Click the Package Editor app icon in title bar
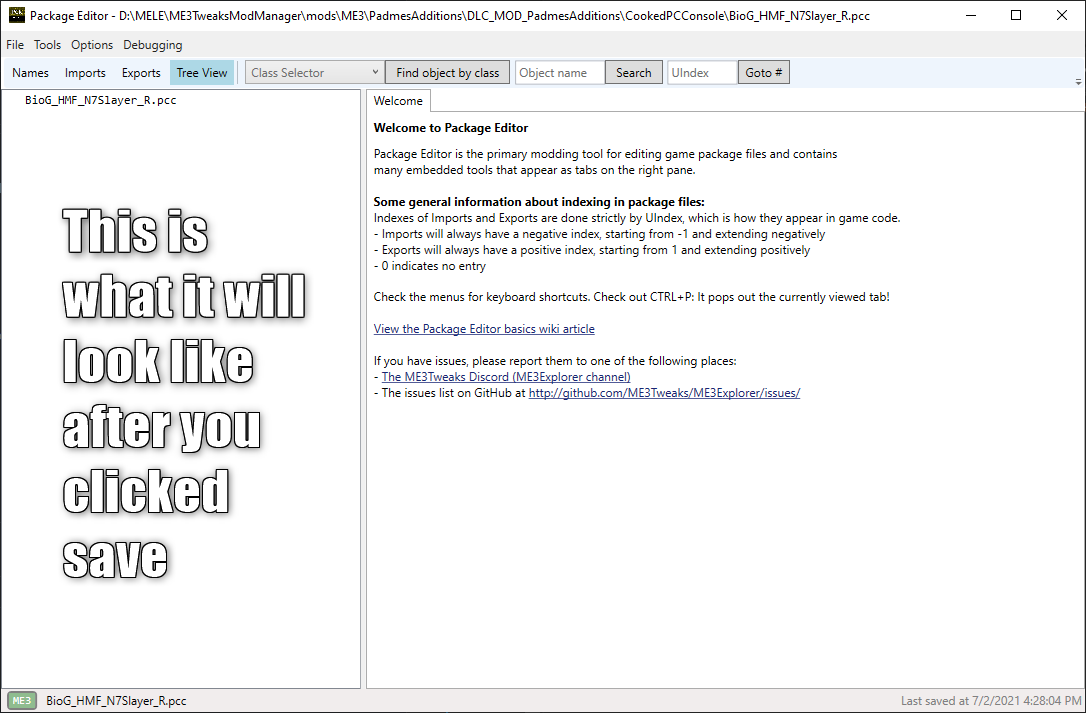Screen dimensions: 1086x713 (x=17, y=15)
